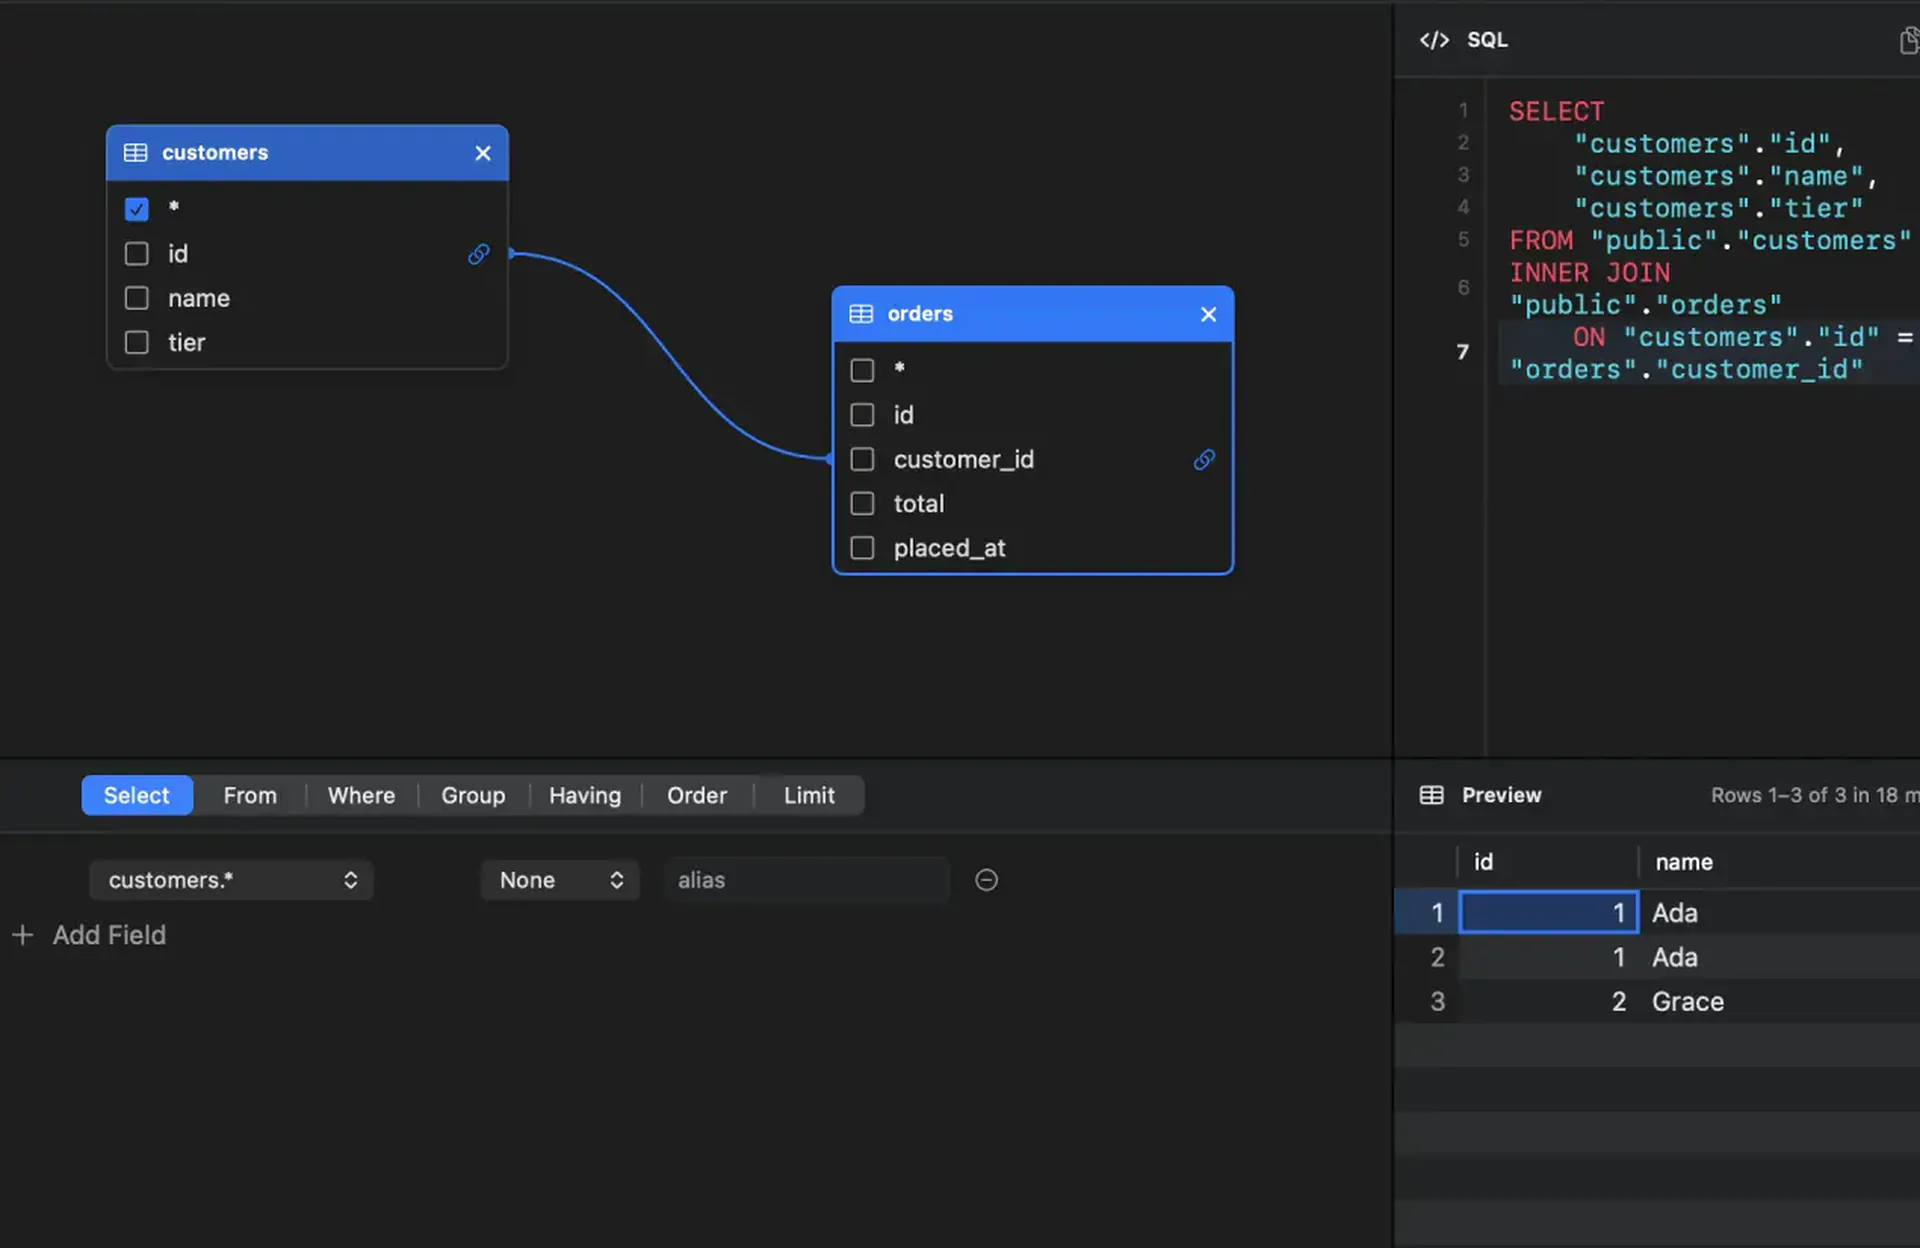Switch to the Having tab

585,795
